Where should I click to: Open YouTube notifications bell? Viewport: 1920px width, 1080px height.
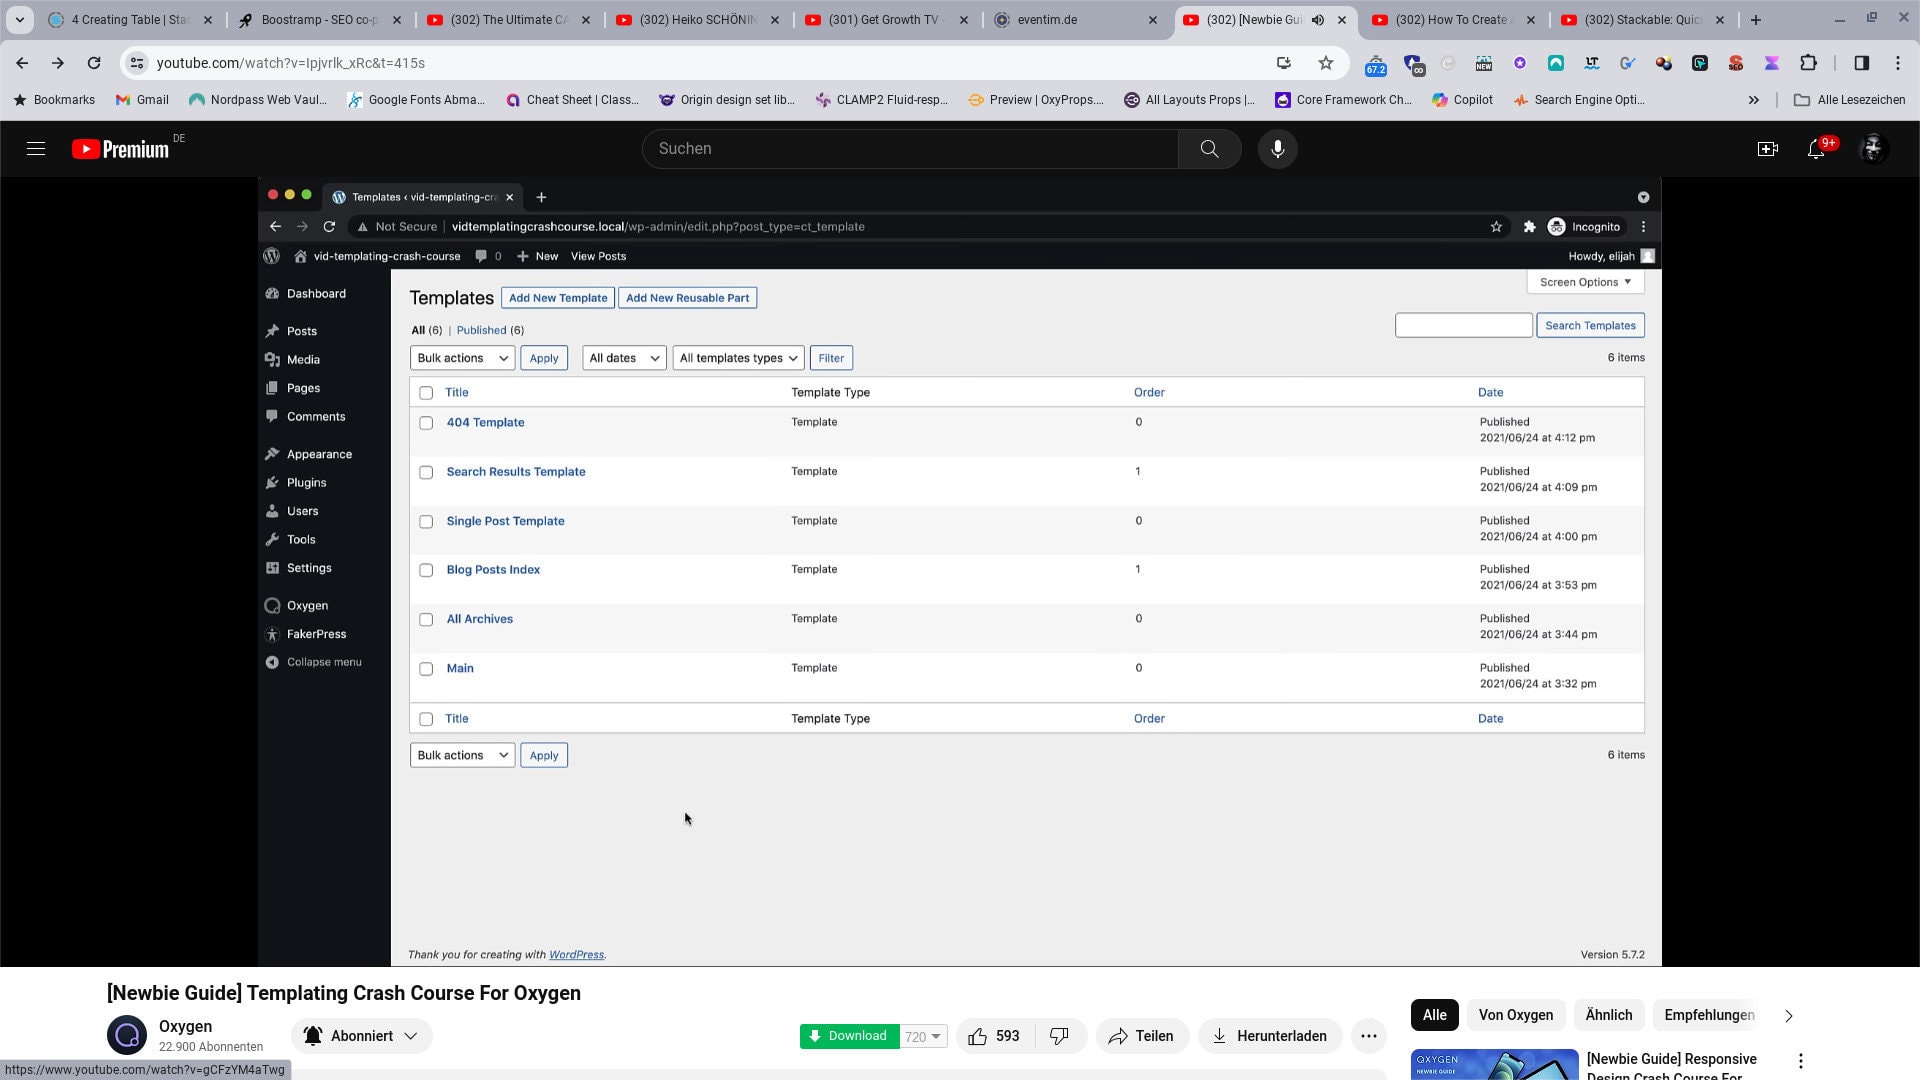[x=1816, y=149]
